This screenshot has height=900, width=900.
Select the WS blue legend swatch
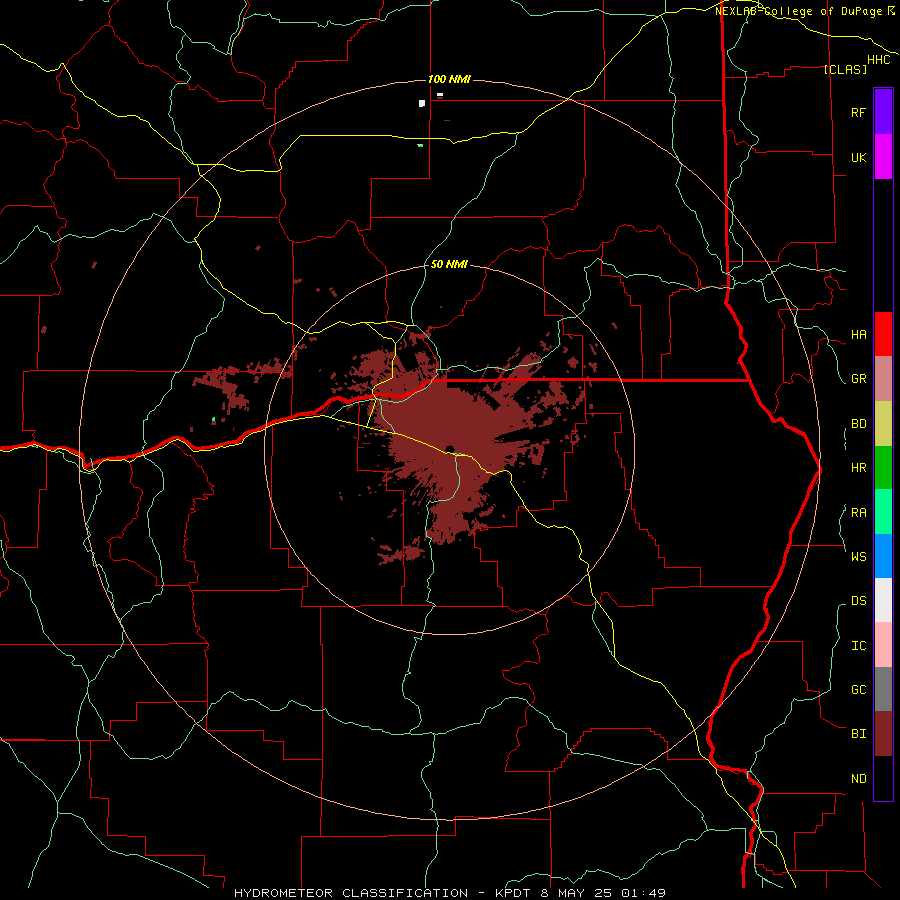tap(883, 556)
